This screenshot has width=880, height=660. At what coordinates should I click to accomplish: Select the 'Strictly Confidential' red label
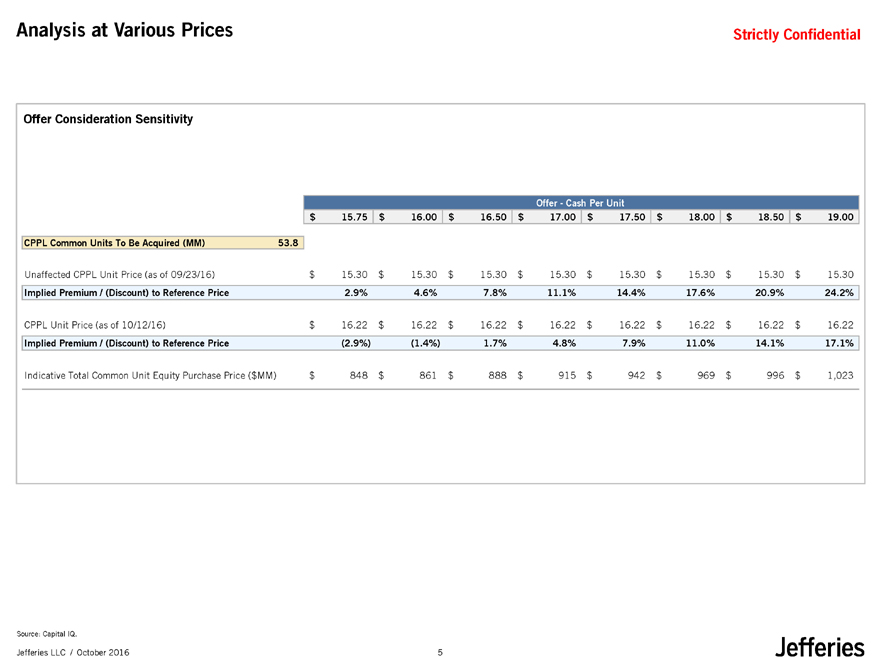796,35
